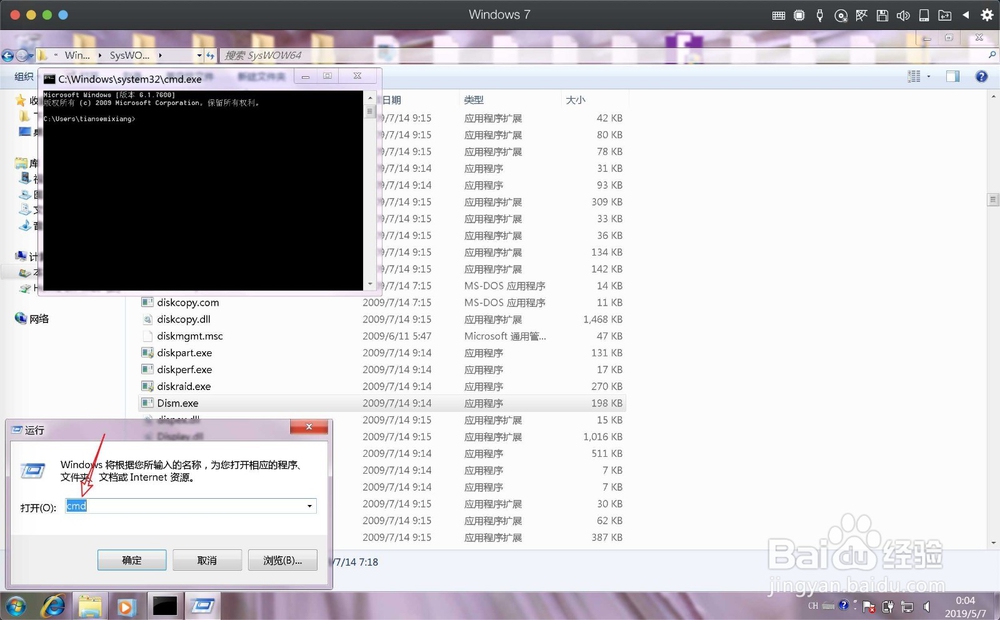The image size is (1000, 620).
Task: Open the Windows Start button
Action: coord(16,605)
